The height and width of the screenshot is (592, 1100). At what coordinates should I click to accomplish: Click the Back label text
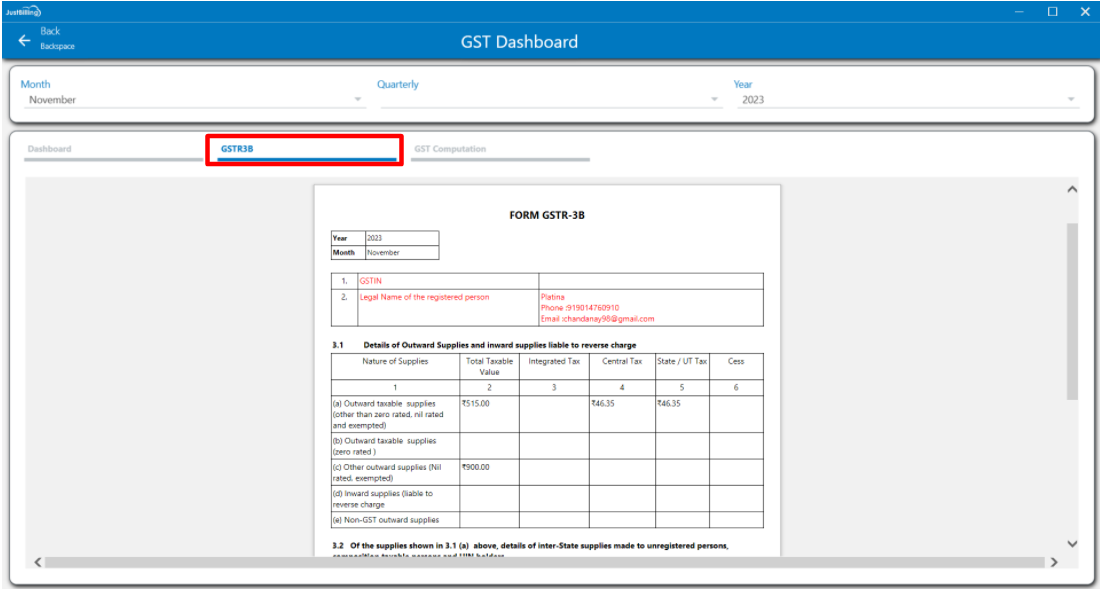[50, 32]
